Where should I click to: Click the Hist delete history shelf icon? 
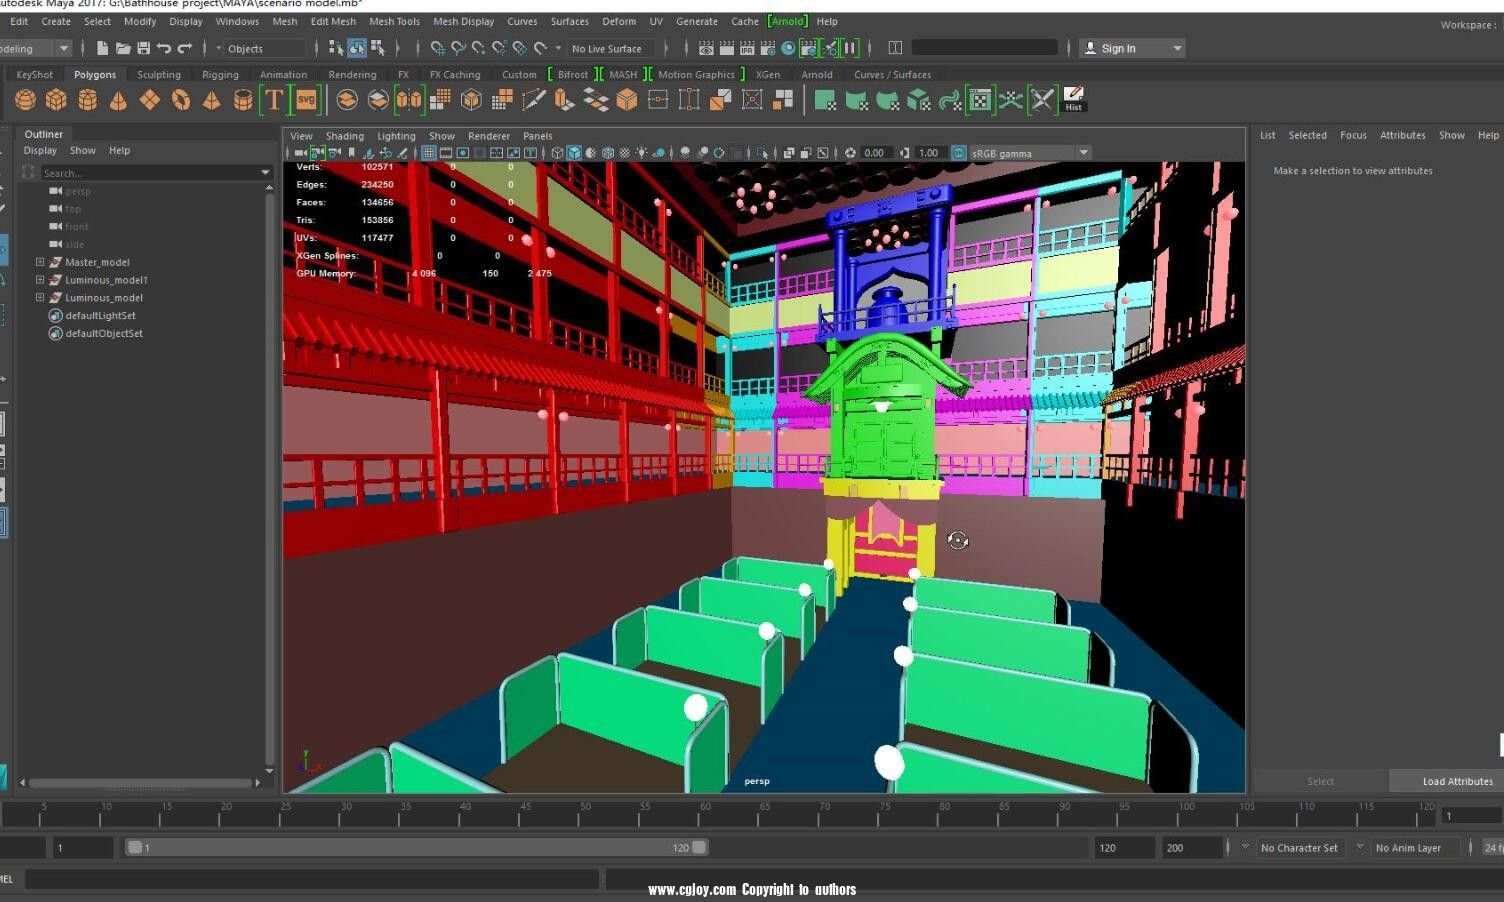(x=1073, y=99)
